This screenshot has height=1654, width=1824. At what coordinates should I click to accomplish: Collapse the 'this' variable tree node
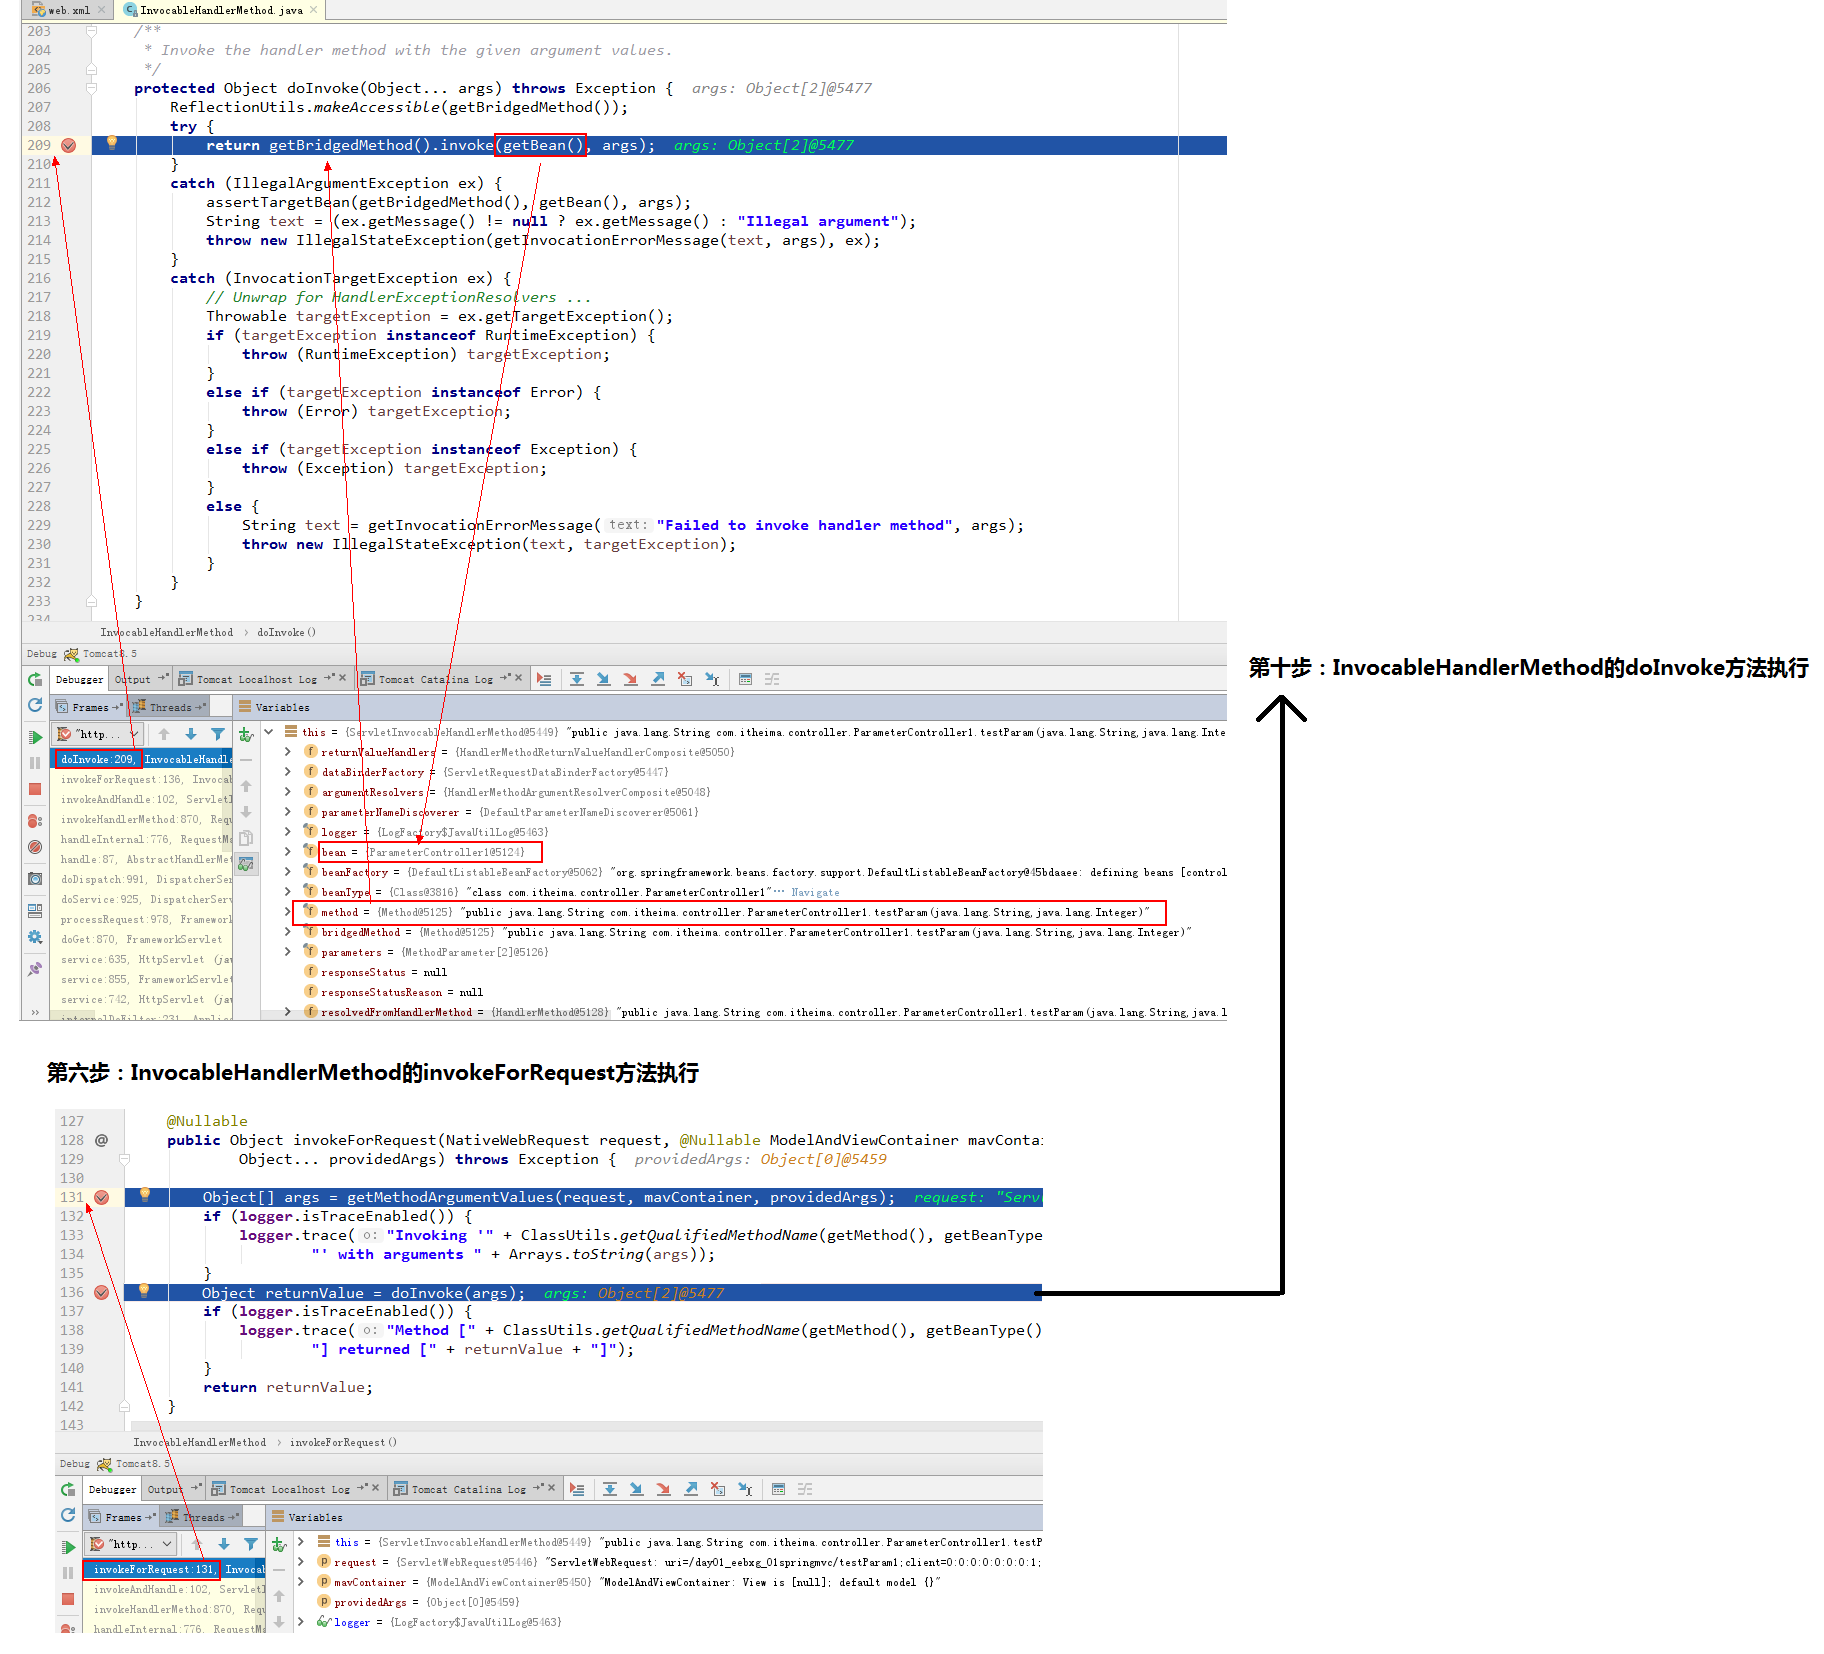tap(269, 732)
